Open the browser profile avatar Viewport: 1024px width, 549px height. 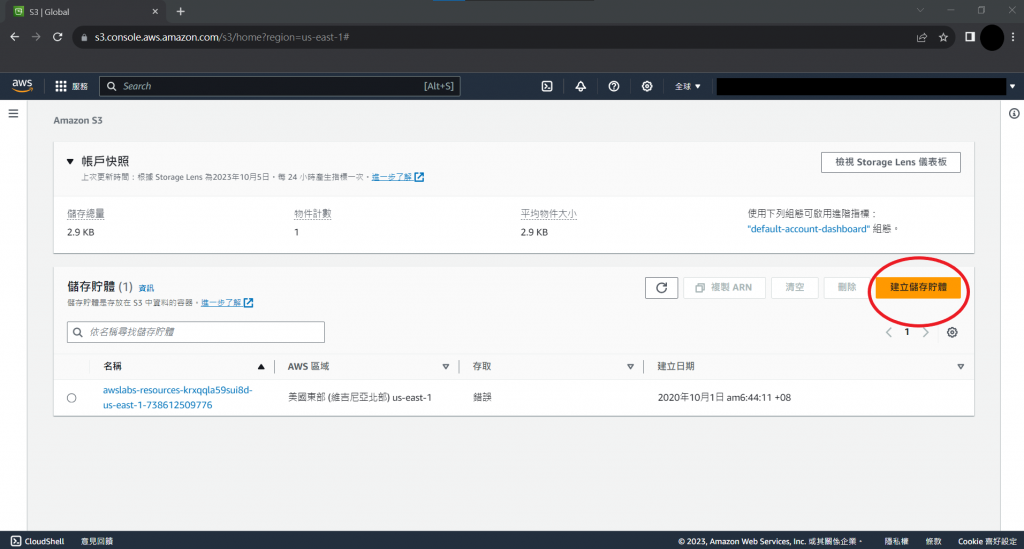[x=992, y=37]
